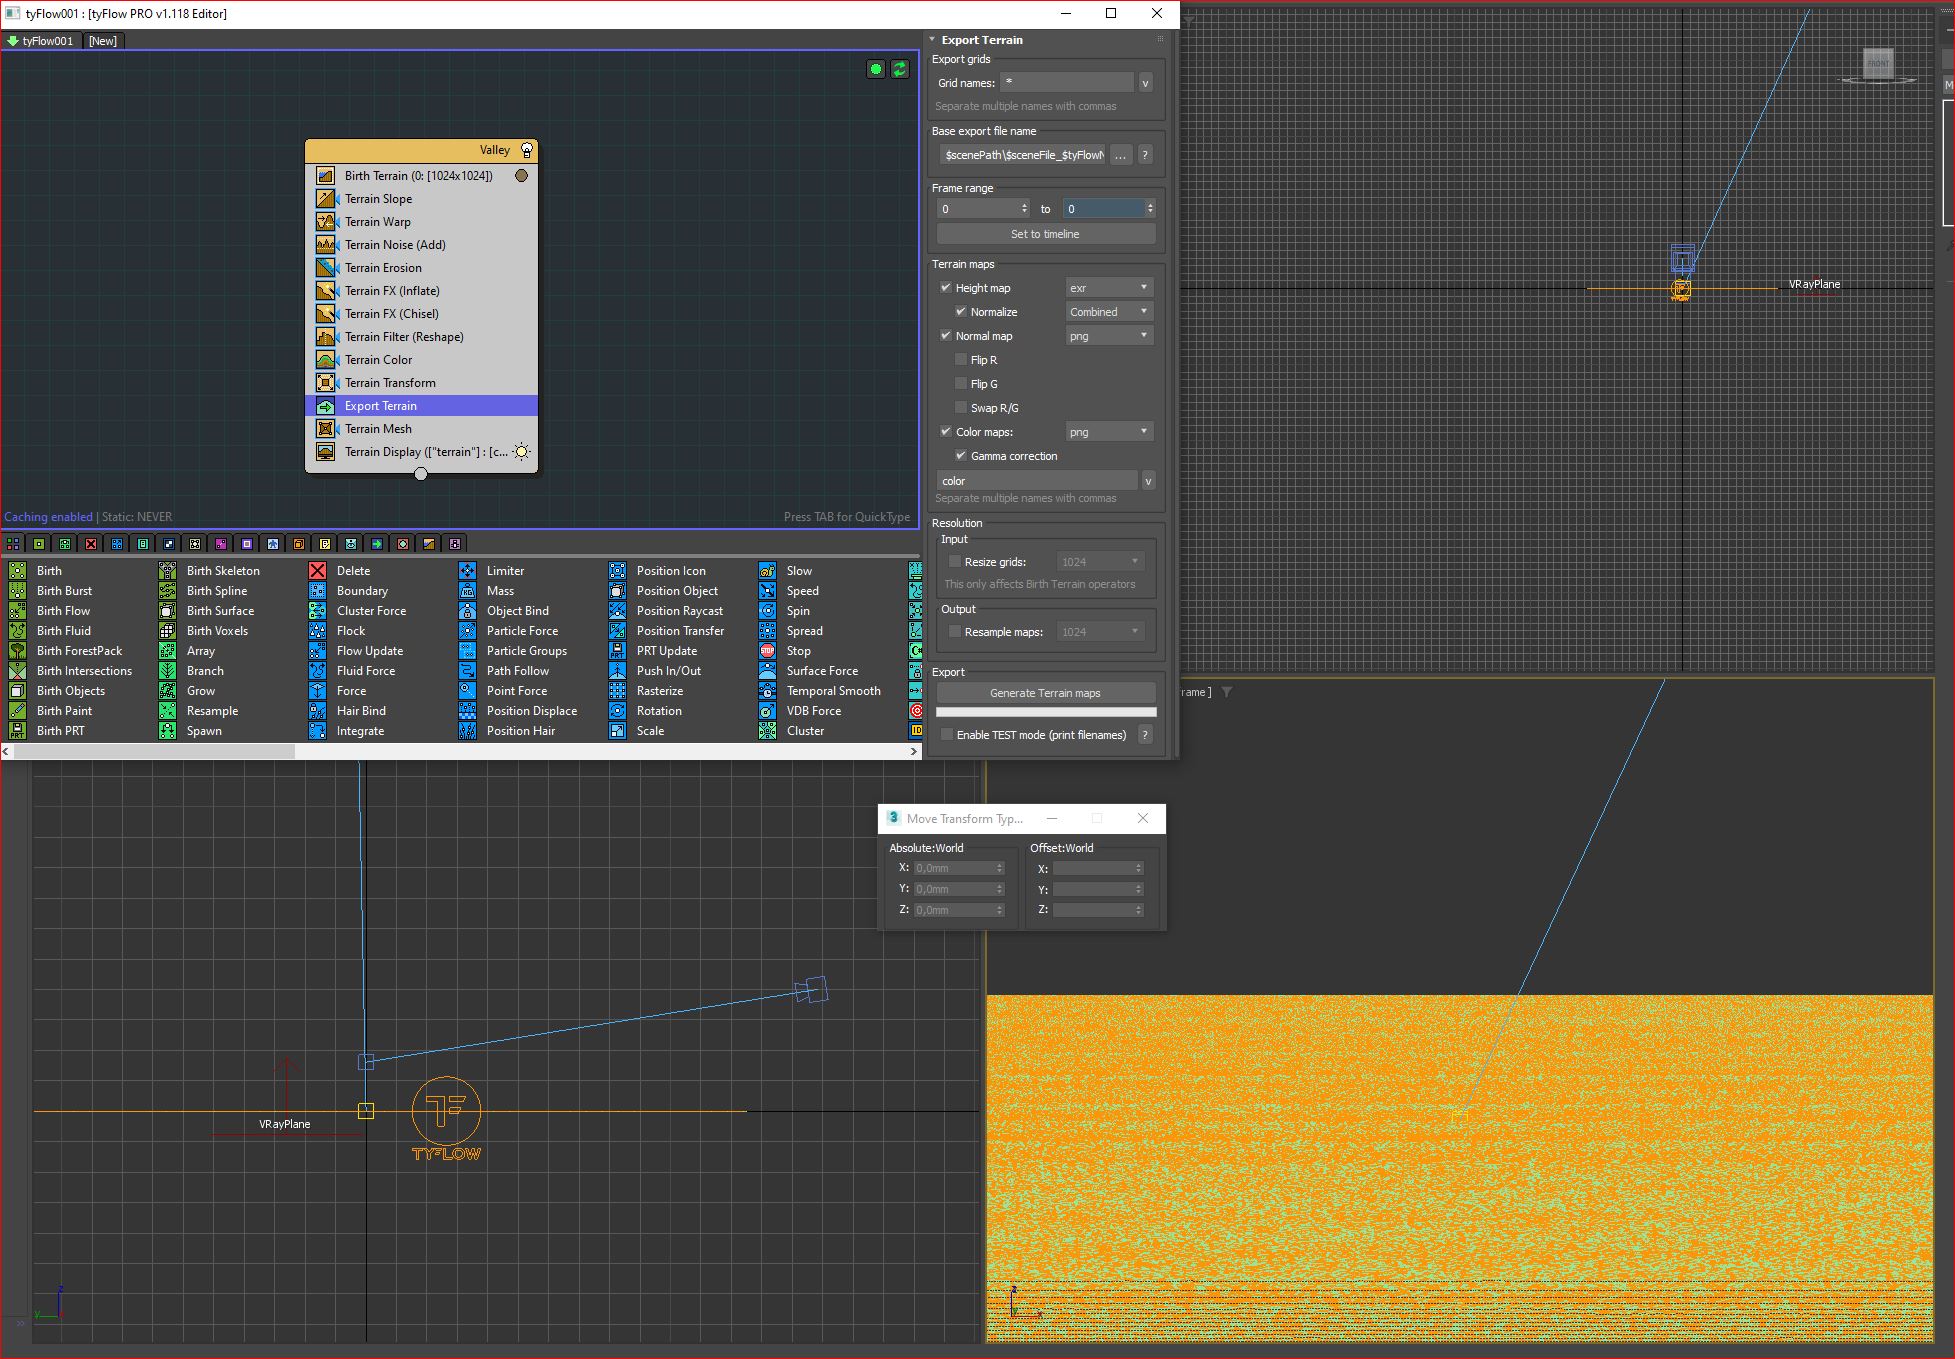Enable the Flip G checkbox
The width and height of the screenshot is (1955, 1359).
(x=961, y=384)
